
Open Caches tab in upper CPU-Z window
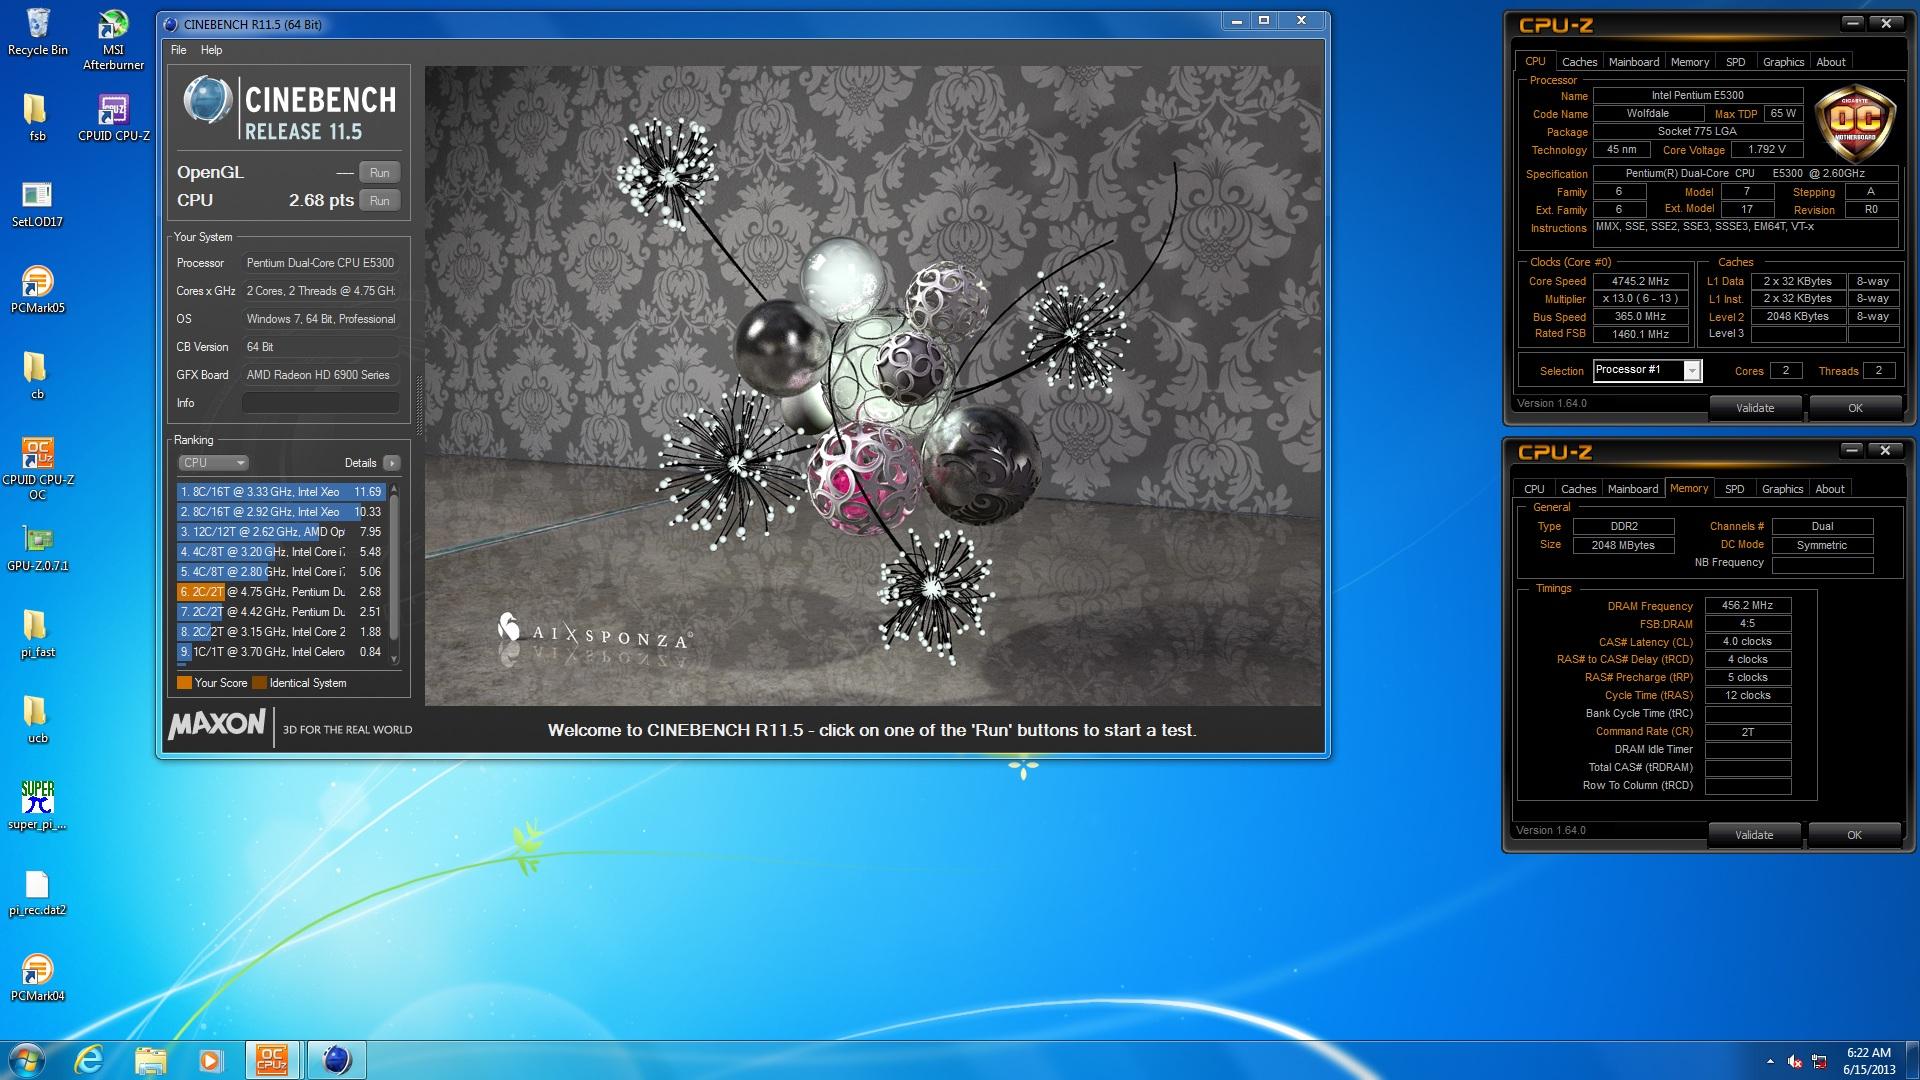tap(1579, 62)
